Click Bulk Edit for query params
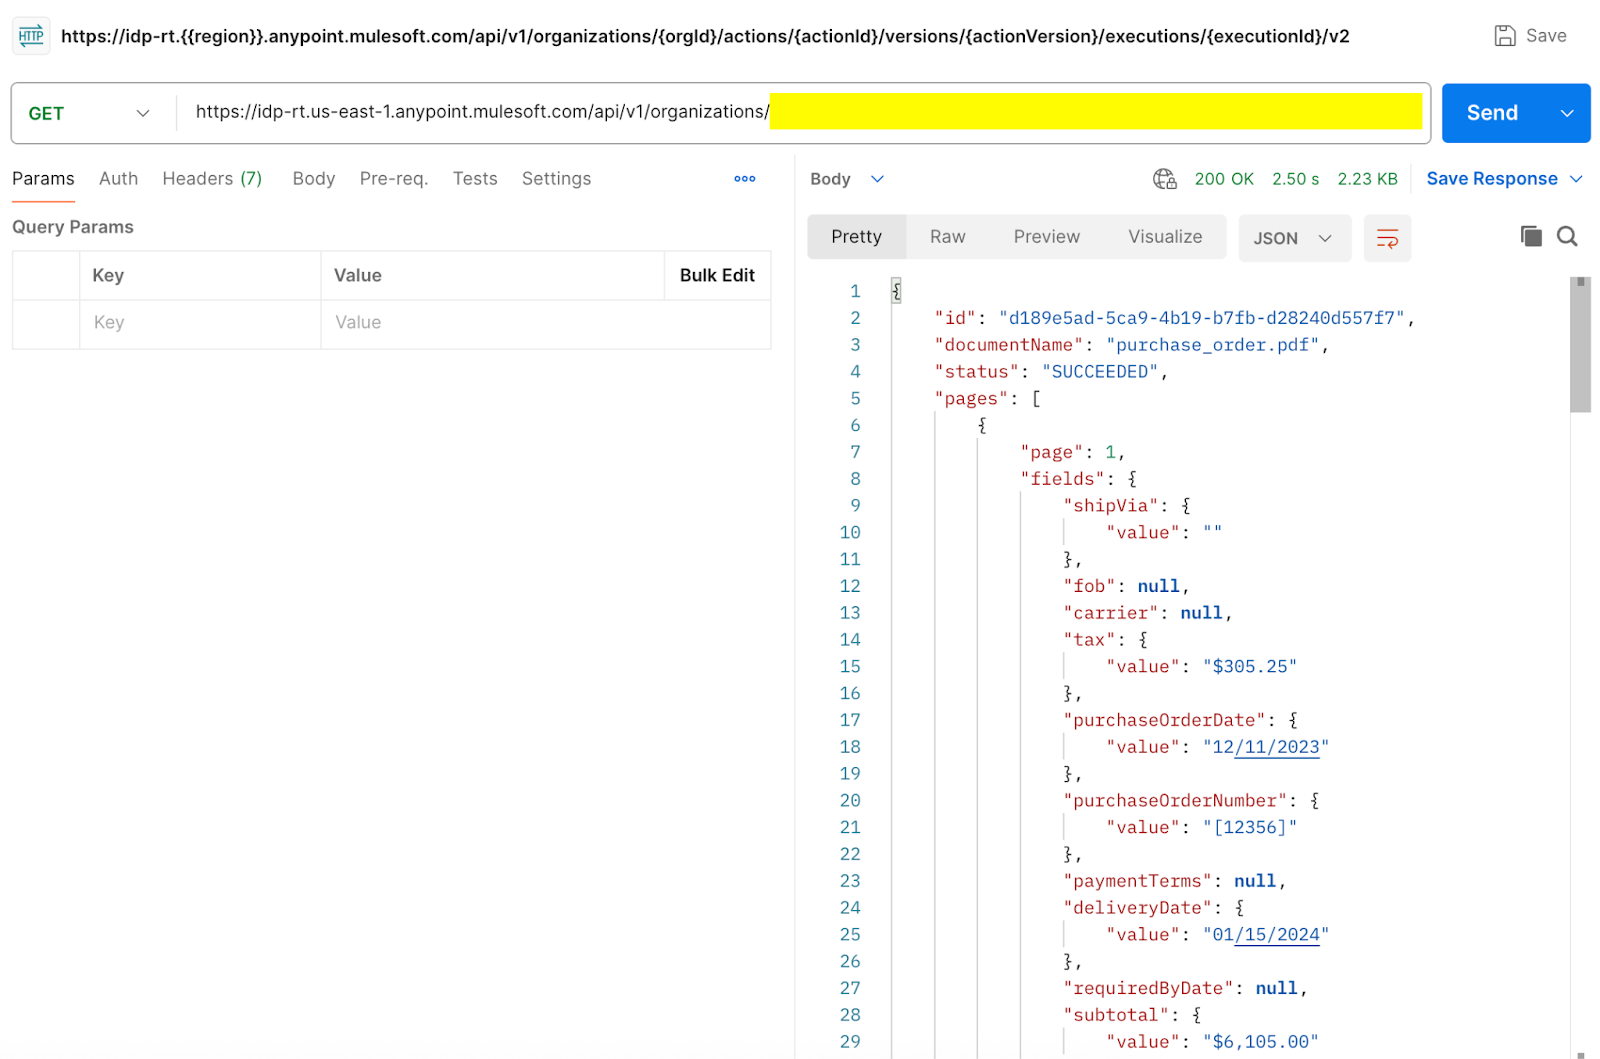The width and height of the screenshot is (1600, 1059). coord(717,275)
